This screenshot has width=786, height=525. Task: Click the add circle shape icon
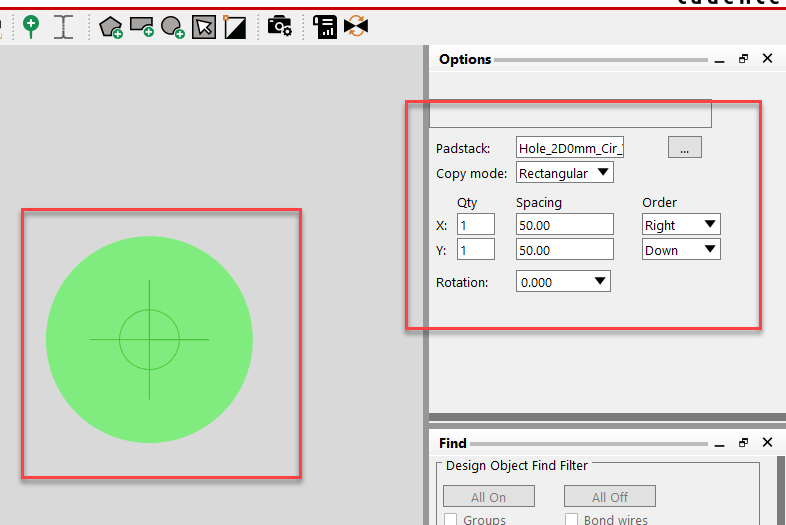coord(173,27)
